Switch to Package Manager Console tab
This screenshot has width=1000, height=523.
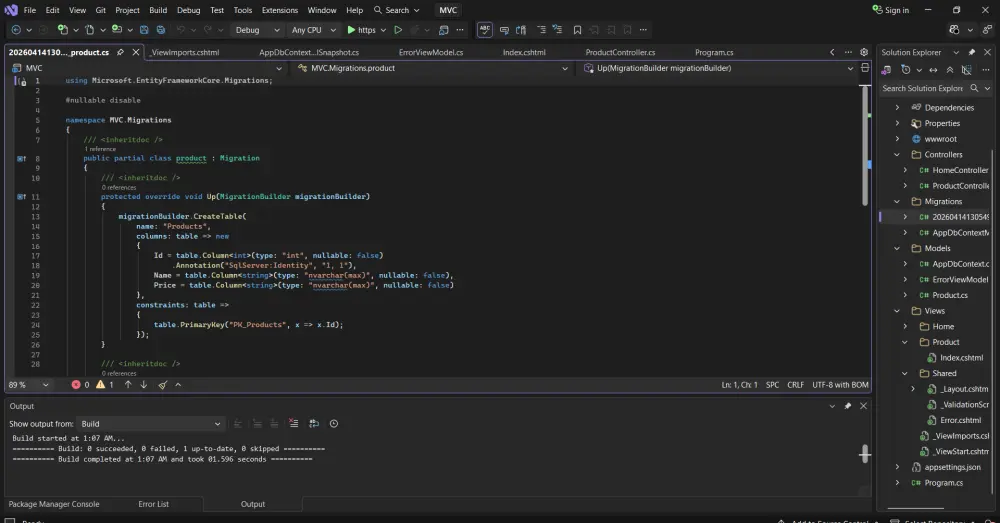click(x=54, y=504)
